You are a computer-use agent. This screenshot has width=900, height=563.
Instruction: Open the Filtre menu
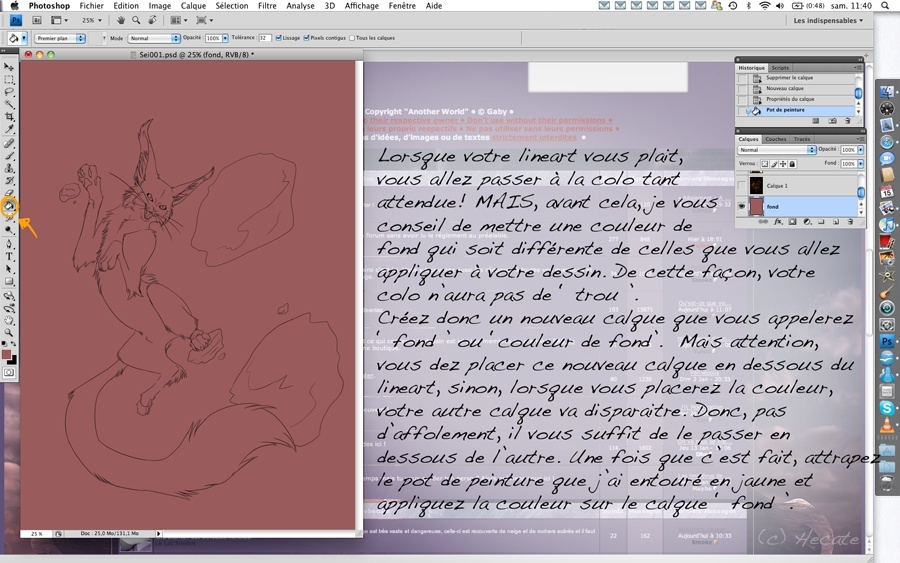tap(267, 6)
